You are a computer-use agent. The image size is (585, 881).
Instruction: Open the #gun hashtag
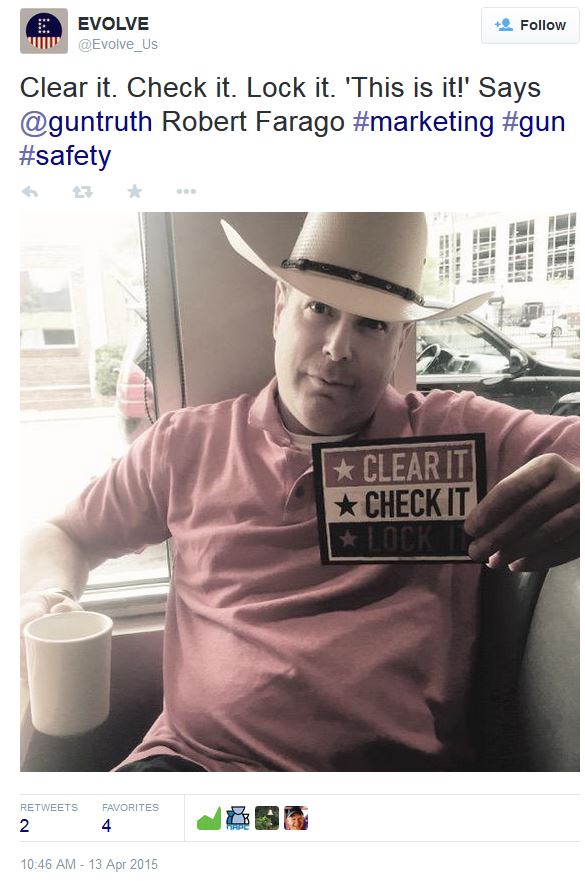coord(534,122)
